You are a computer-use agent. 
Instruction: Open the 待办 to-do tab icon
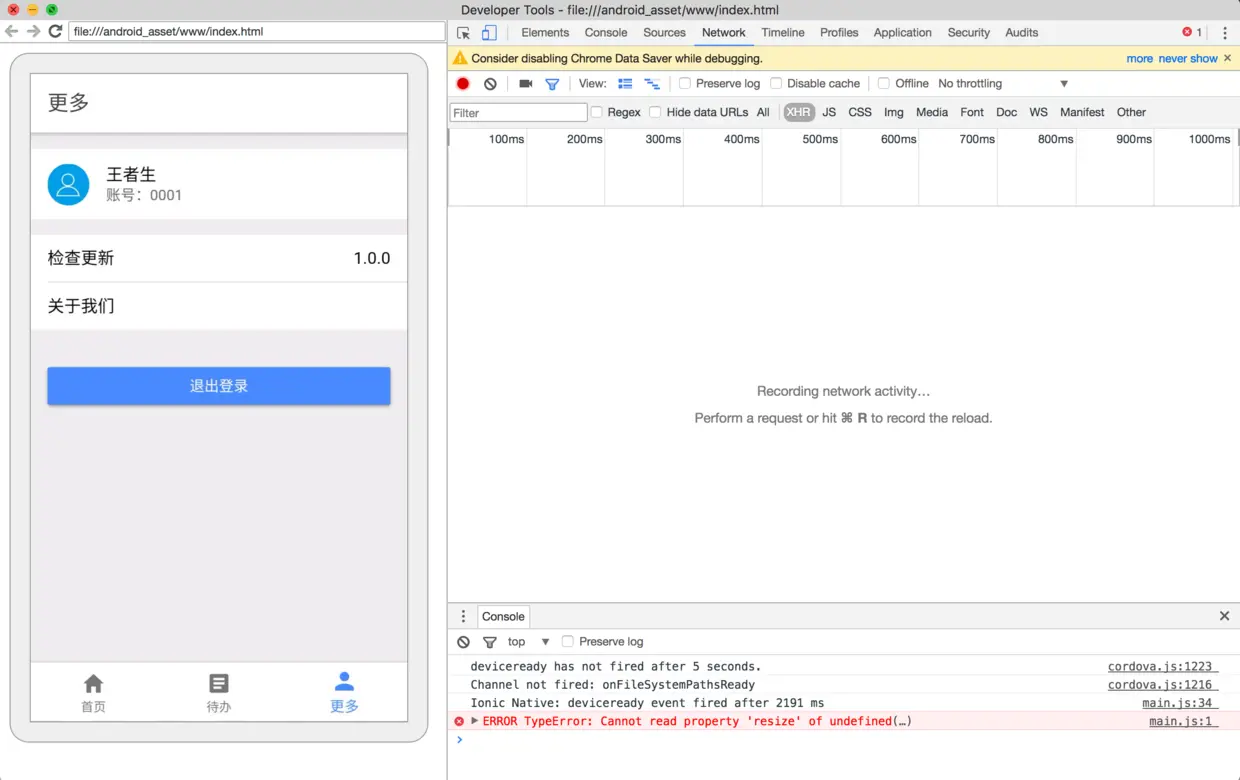pos(219,684)
